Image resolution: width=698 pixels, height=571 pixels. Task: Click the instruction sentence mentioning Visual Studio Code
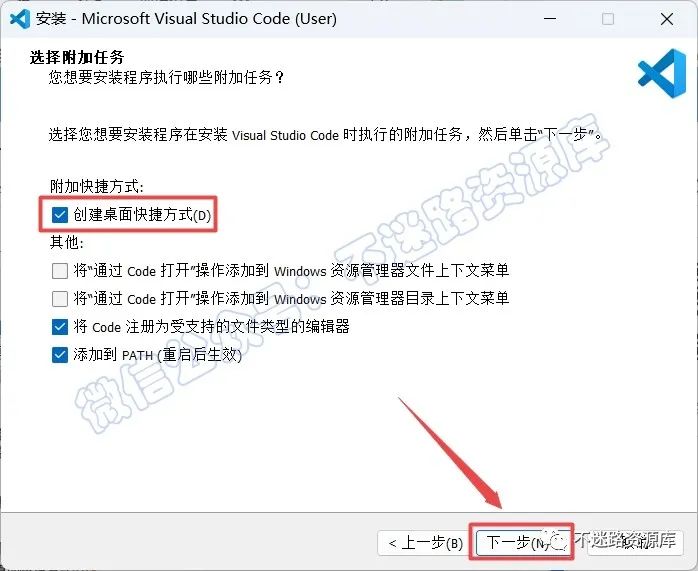(x=325, y=134)
